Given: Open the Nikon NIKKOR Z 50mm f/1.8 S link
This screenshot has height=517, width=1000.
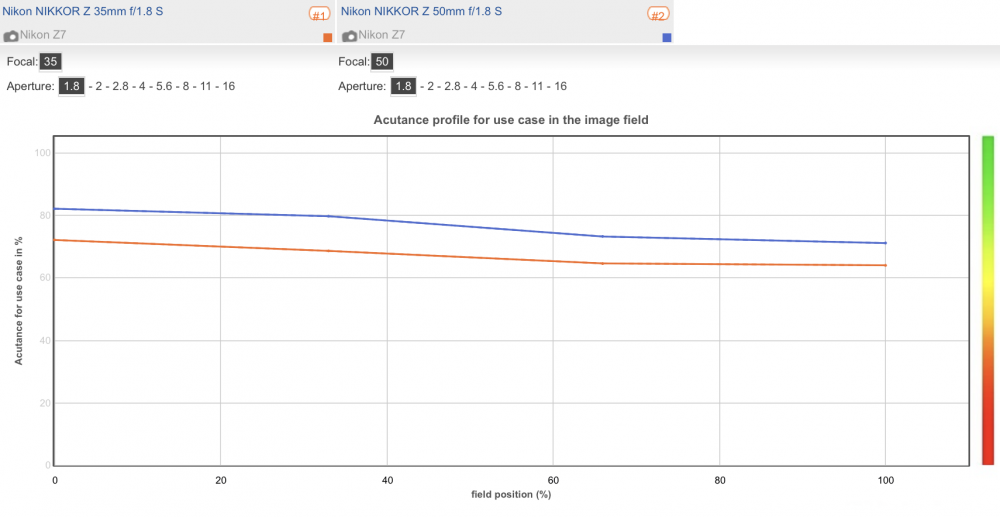Looking at the screenshot, I should (x=422, y=11).
